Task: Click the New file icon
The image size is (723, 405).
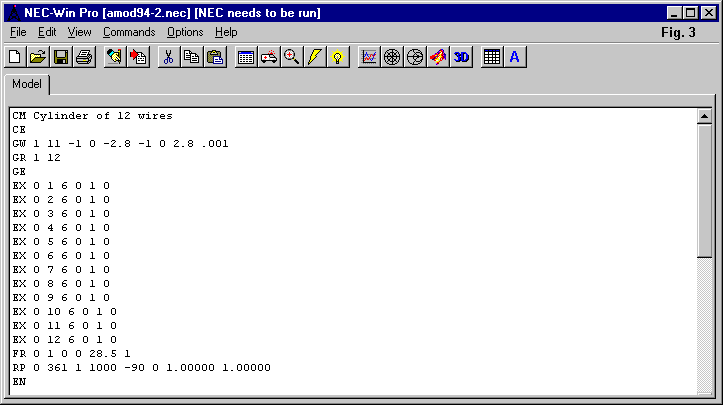Action: [16, 57]
